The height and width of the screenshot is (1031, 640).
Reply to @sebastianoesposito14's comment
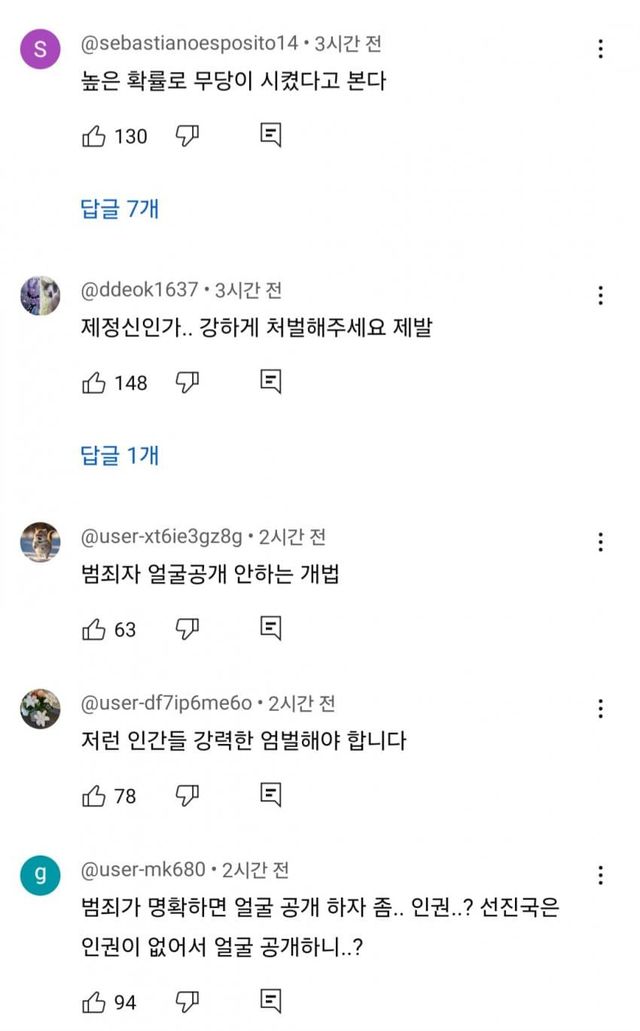click(270, 136)
